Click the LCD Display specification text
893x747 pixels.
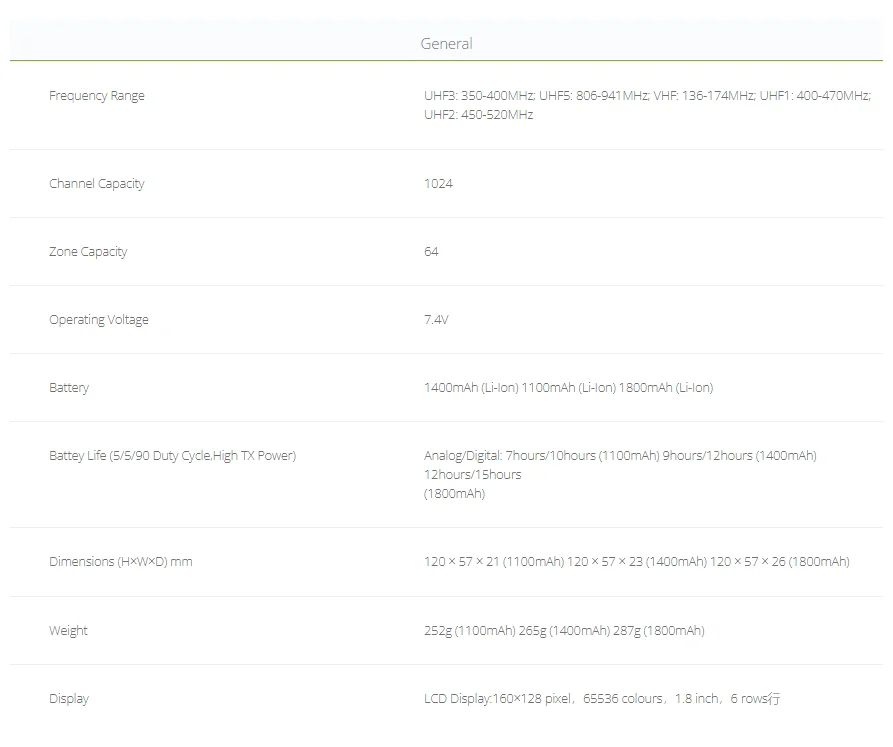[x=602, y=699]
